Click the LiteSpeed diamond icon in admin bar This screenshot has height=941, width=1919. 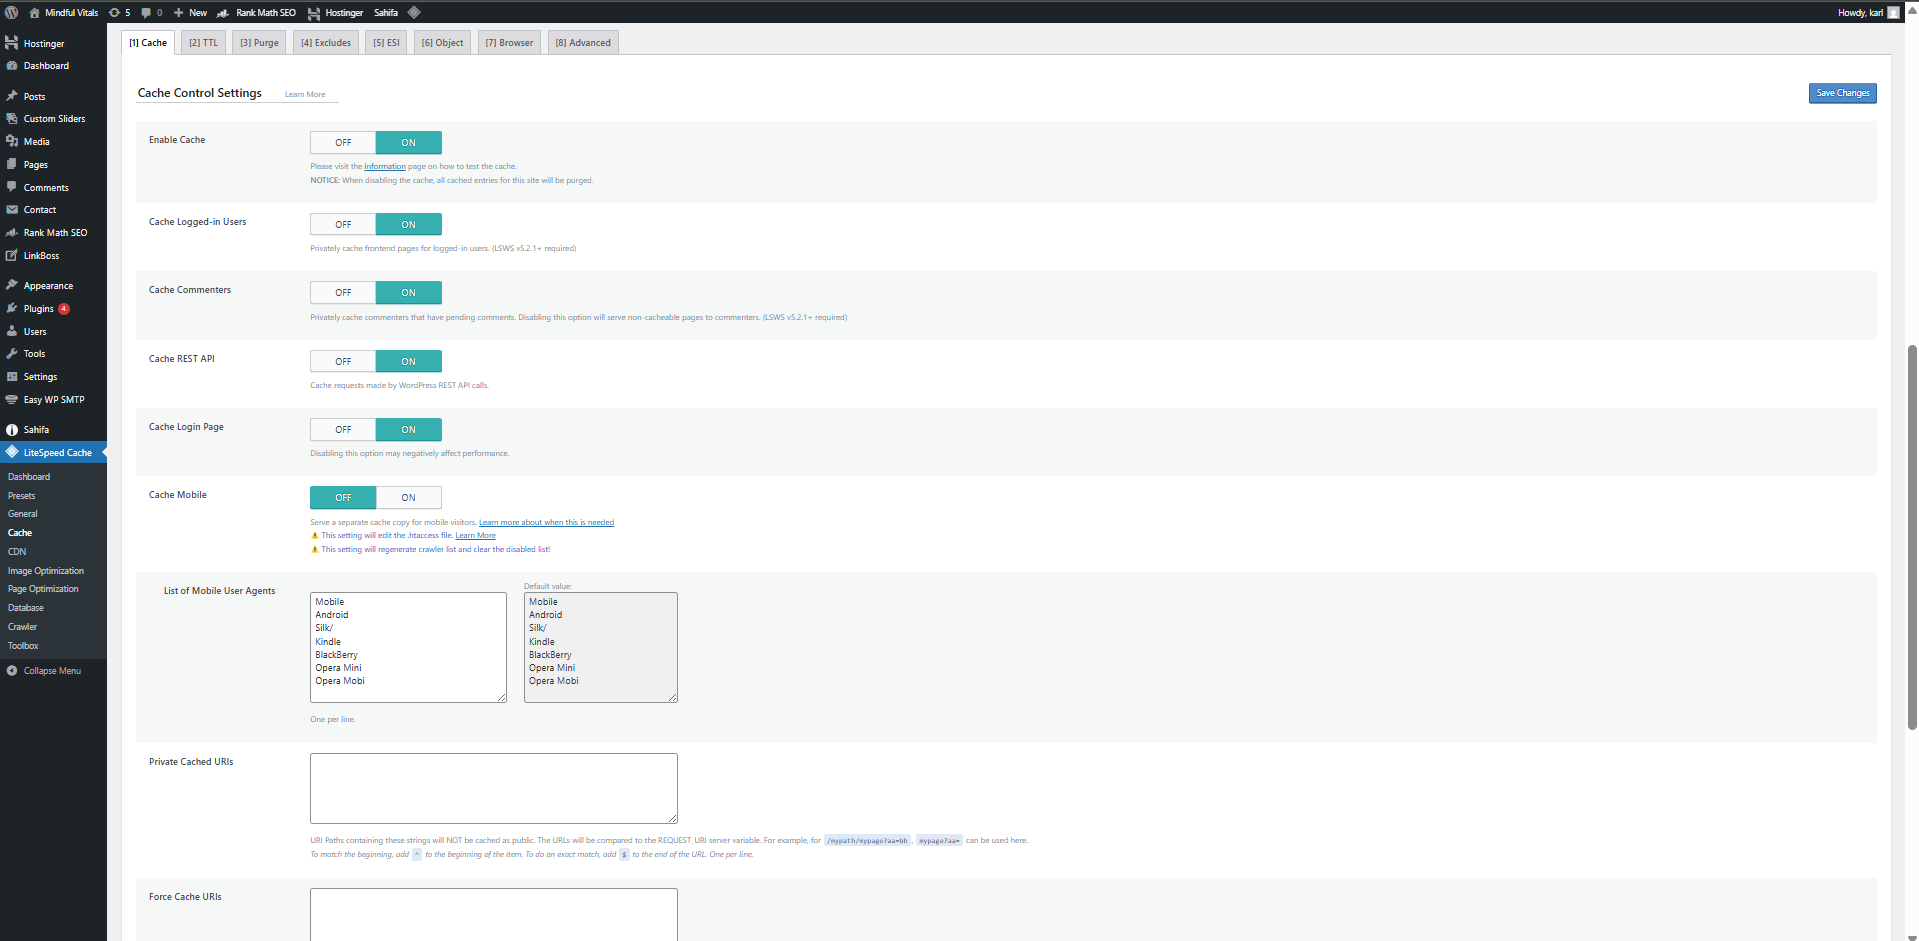(x=414, y=12)
